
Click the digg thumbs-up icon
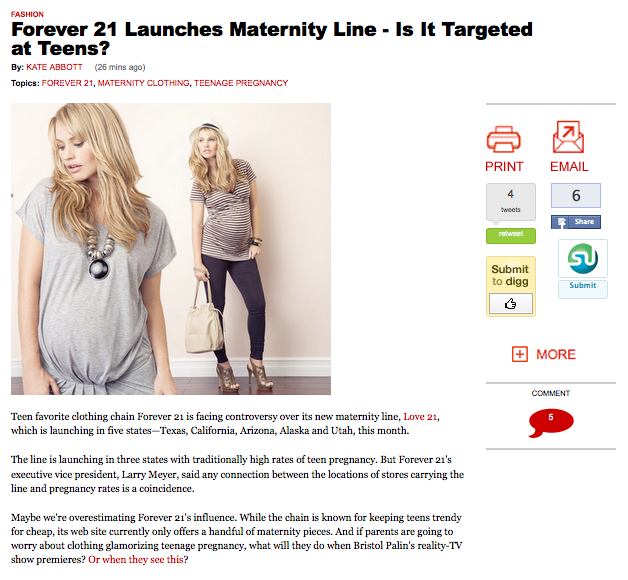point(511,304)
